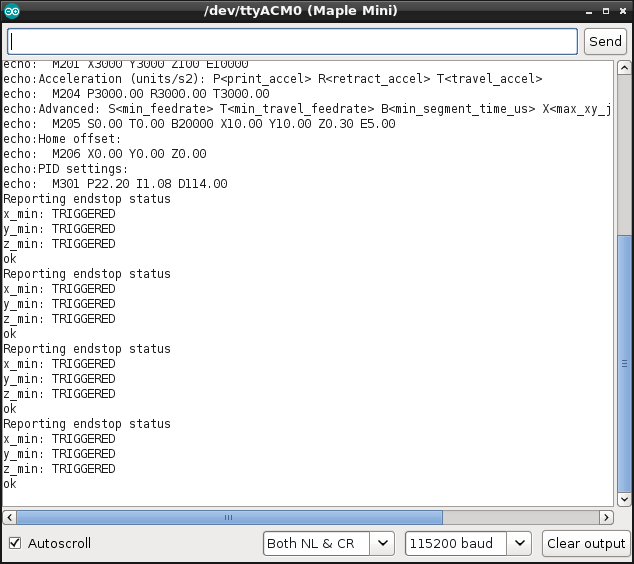This screenshot has width=634, height=564.
Task: Click the 'echo:PID settings:' line in the output
Action: pos(58,169)
